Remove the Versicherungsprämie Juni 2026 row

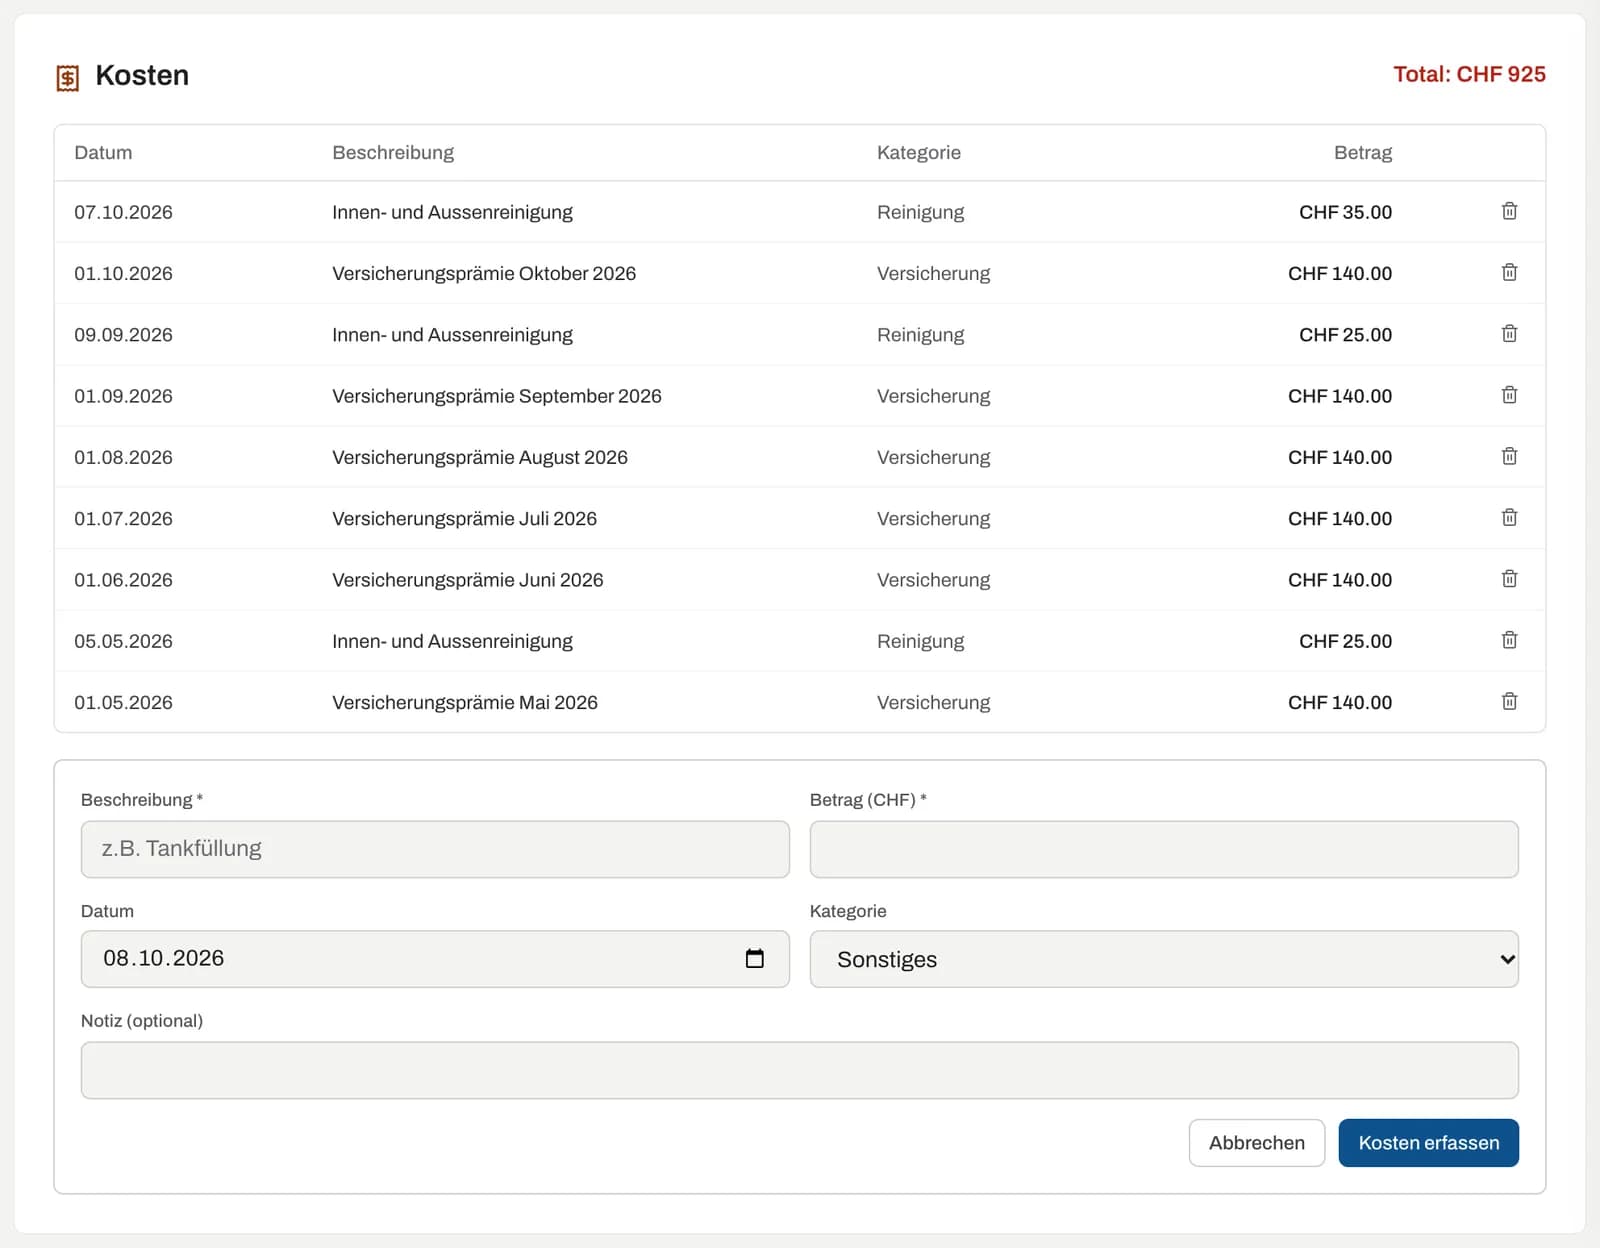pyautogui.click(x=1509, y=579)
